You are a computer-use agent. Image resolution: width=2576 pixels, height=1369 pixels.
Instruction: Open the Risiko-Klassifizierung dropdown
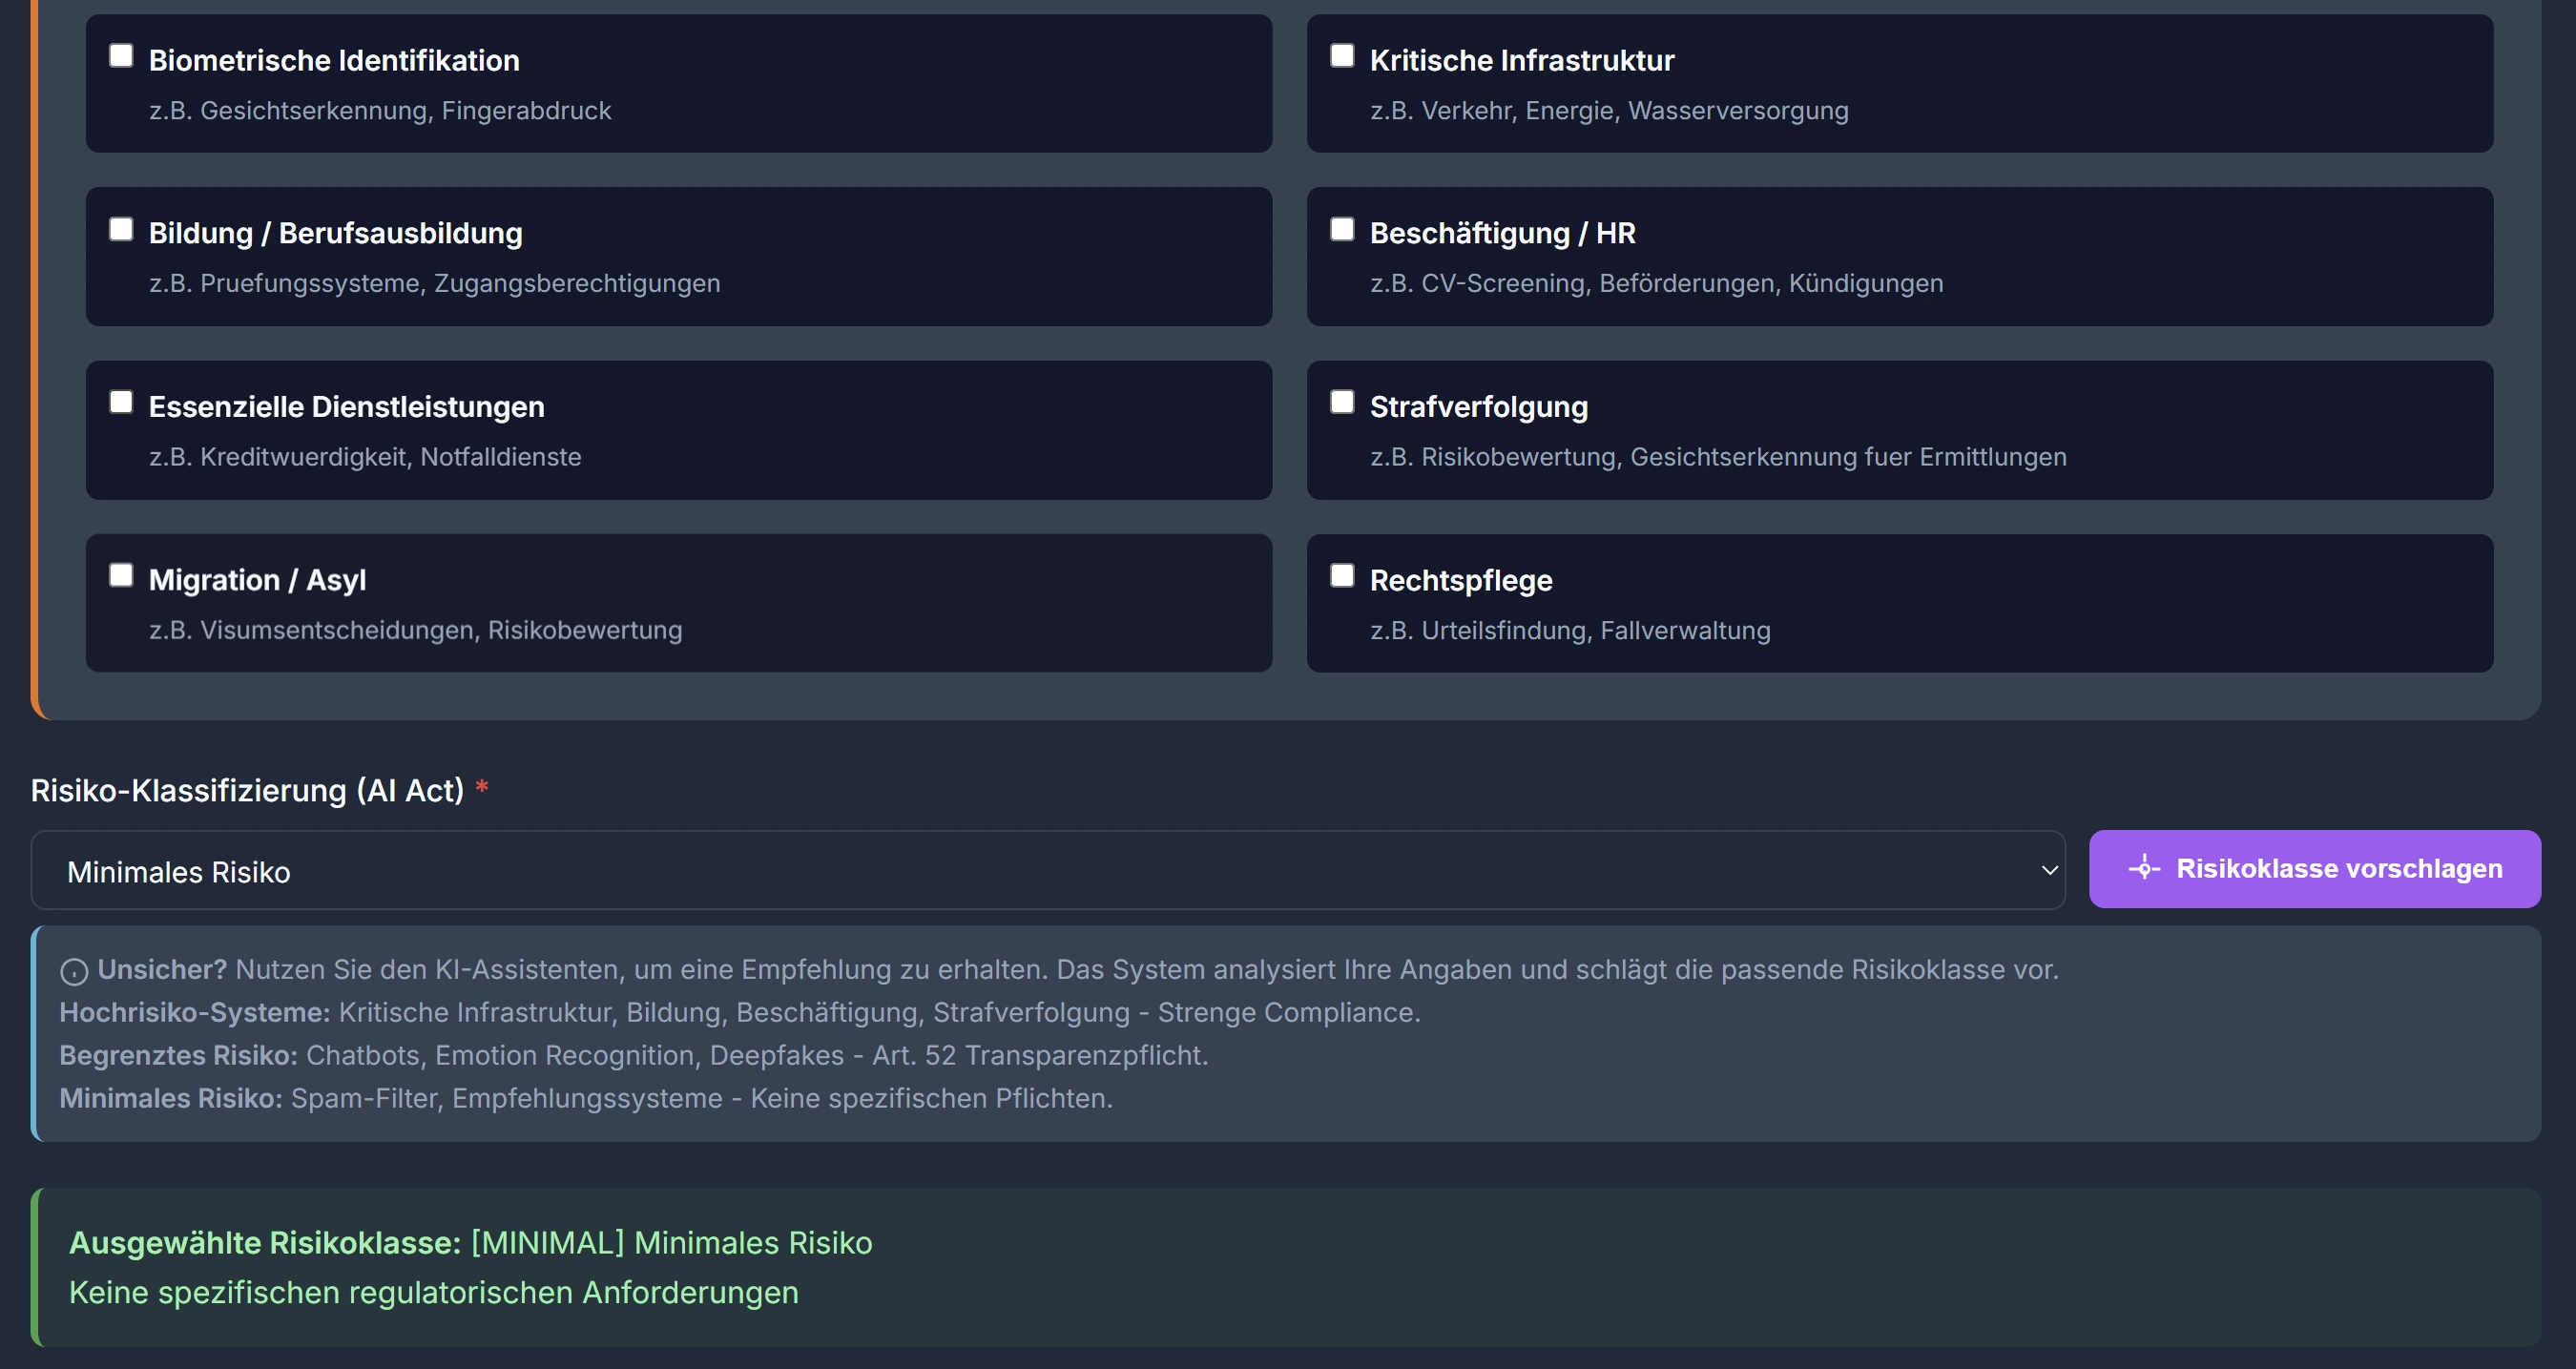(1046, 871)
